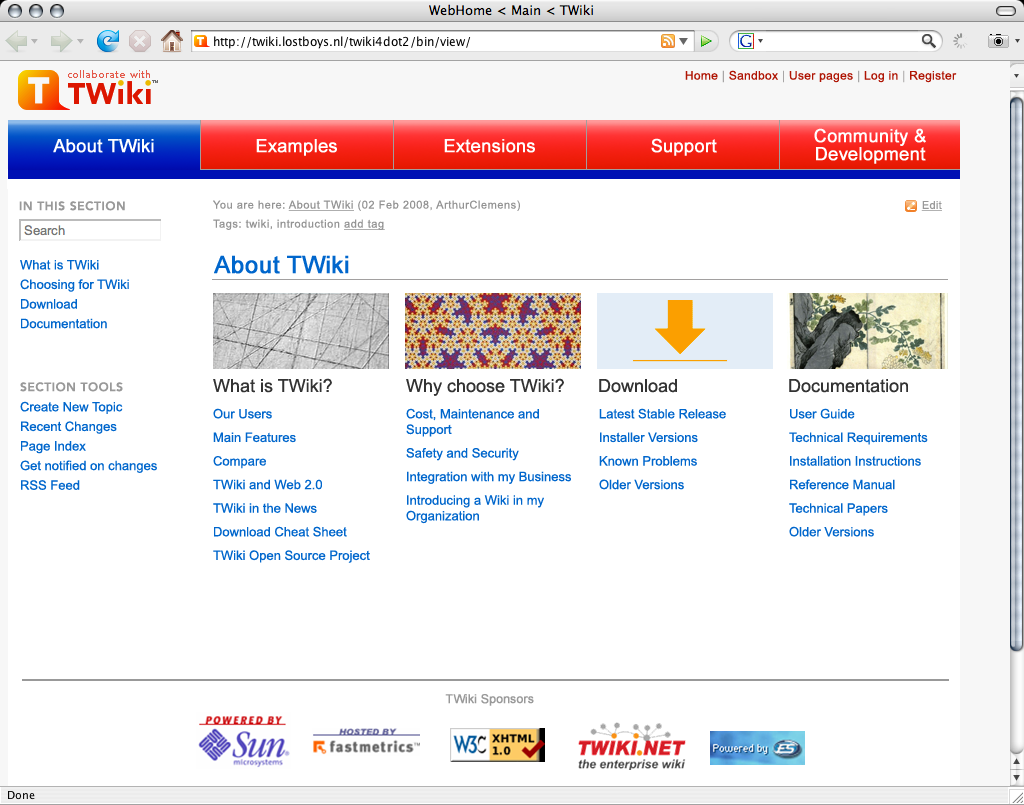Click the orange Edit pencil icon
The image size is (1024, 805).
point(911,206)
